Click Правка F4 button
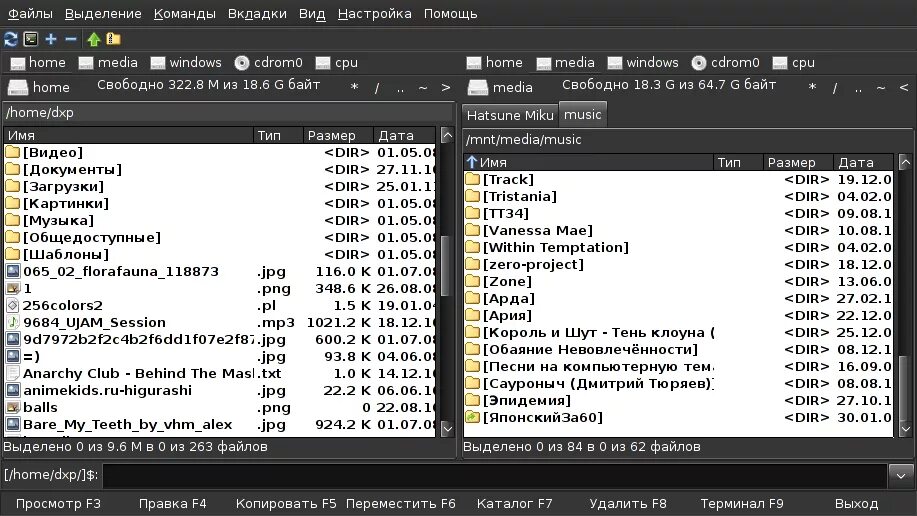Screen dimensions: 917x516 (173, 504)
